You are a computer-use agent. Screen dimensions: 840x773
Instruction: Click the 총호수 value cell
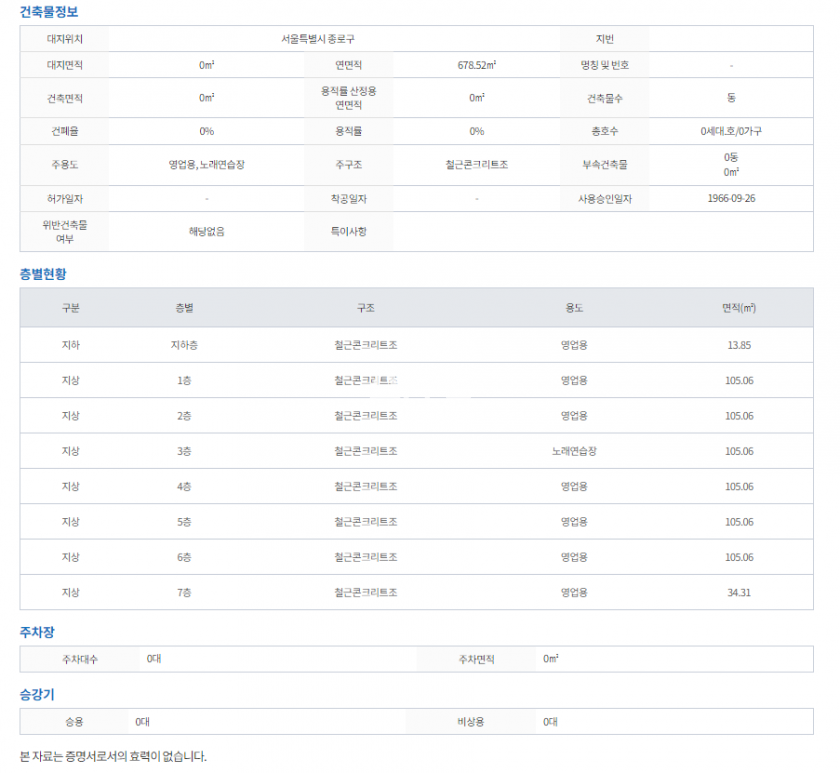(x=731, y=131)
